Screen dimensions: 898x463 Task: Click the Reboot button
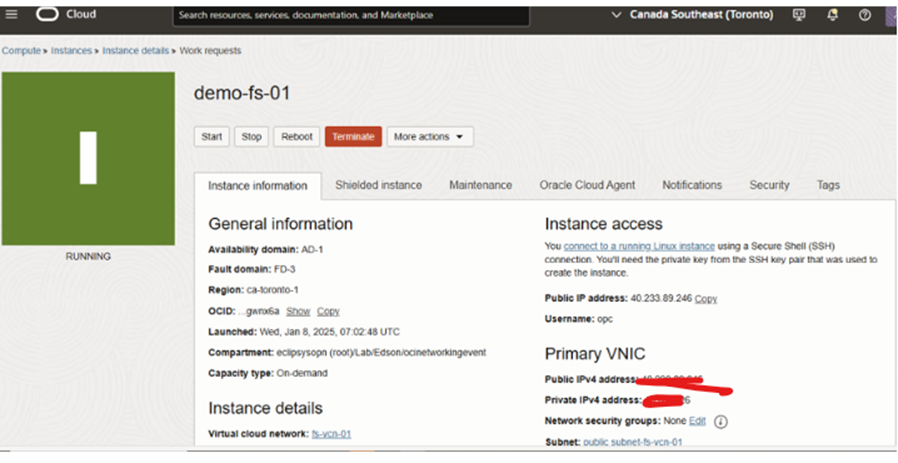pos(296,137)
